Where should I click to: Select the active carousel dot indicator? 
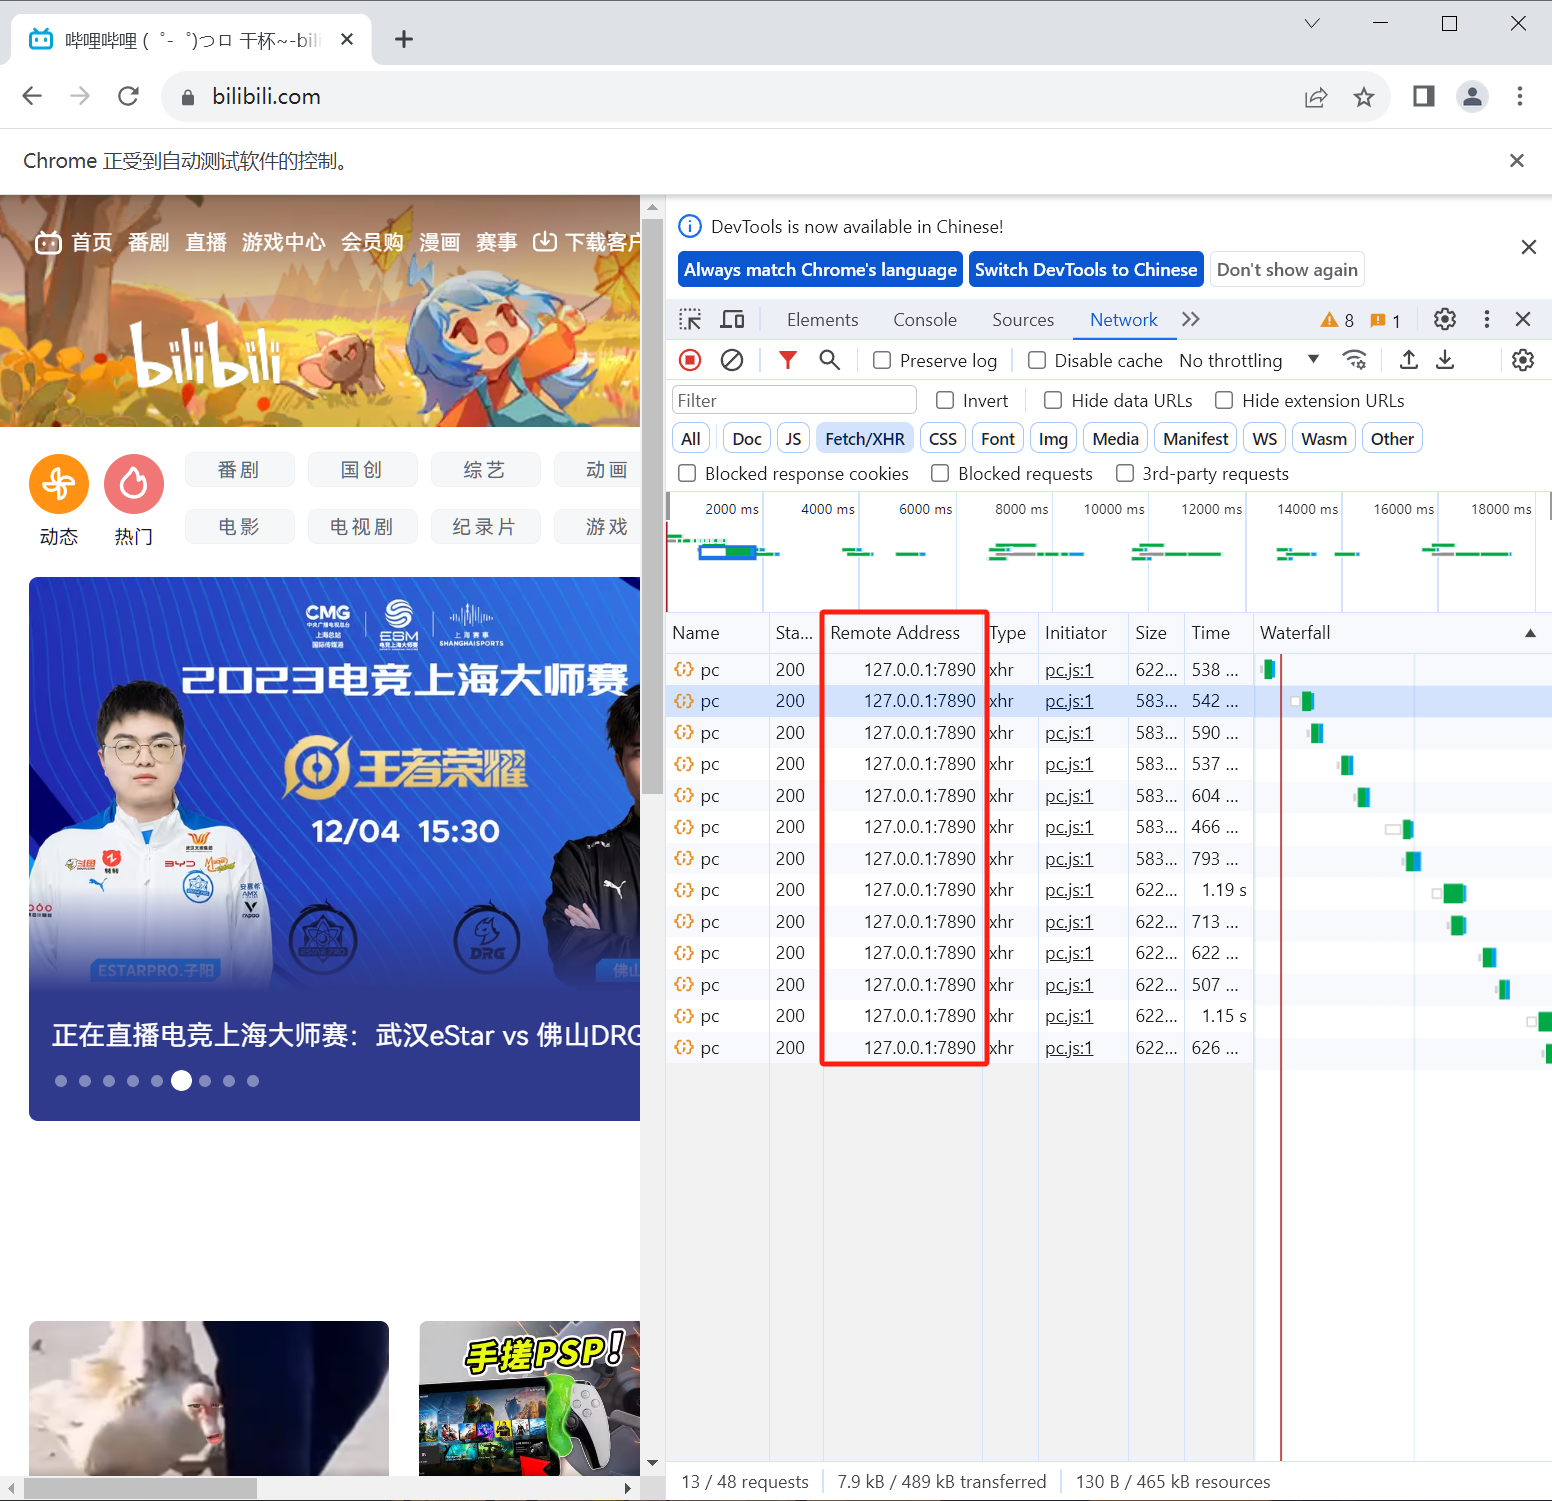click(x=181, y=1080)
